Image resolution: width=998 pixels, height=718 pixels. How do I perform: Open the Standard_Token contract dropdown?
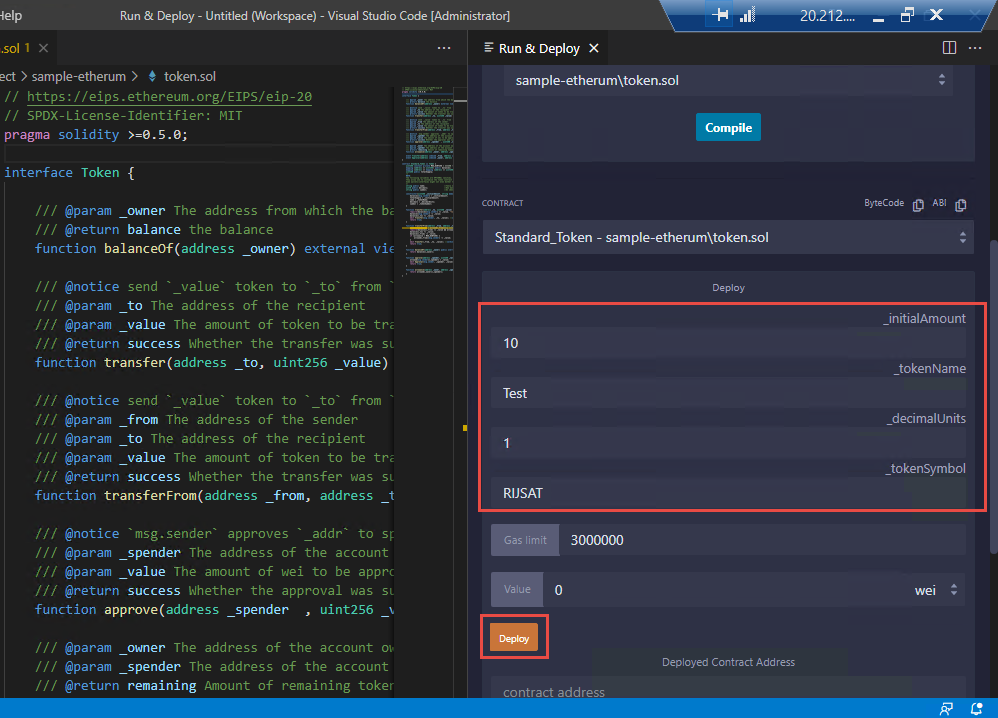(x=728, y=238)
